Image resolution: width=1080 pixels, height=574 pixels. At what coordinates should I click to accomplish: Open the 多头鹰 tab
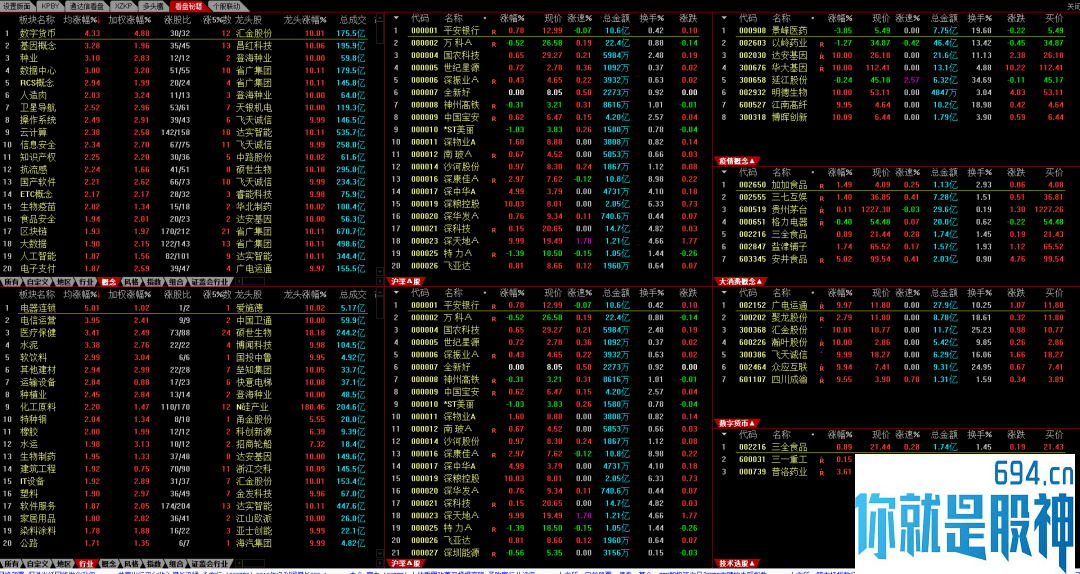click(153, 6)
